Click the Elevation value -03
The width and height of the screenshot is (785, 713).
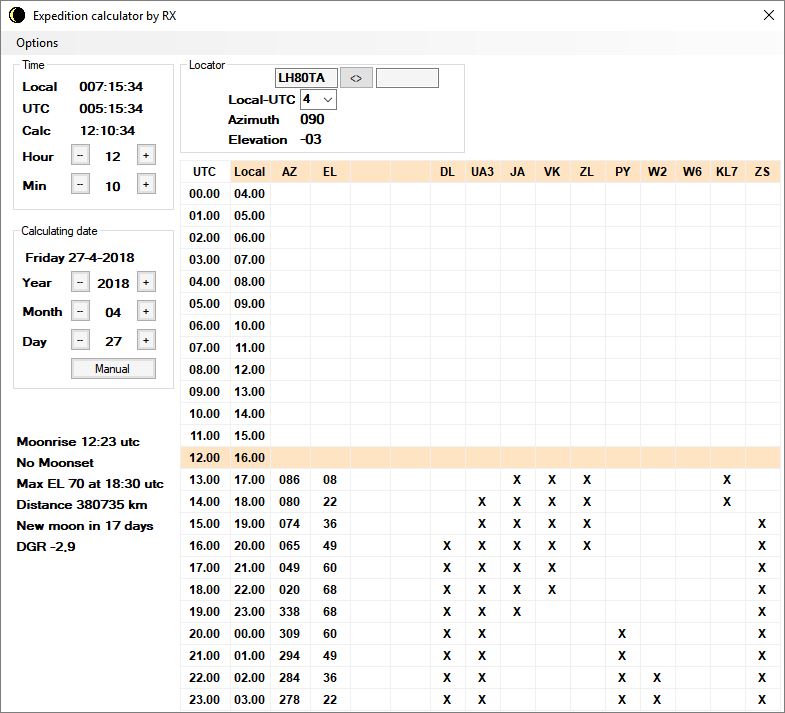311,140
